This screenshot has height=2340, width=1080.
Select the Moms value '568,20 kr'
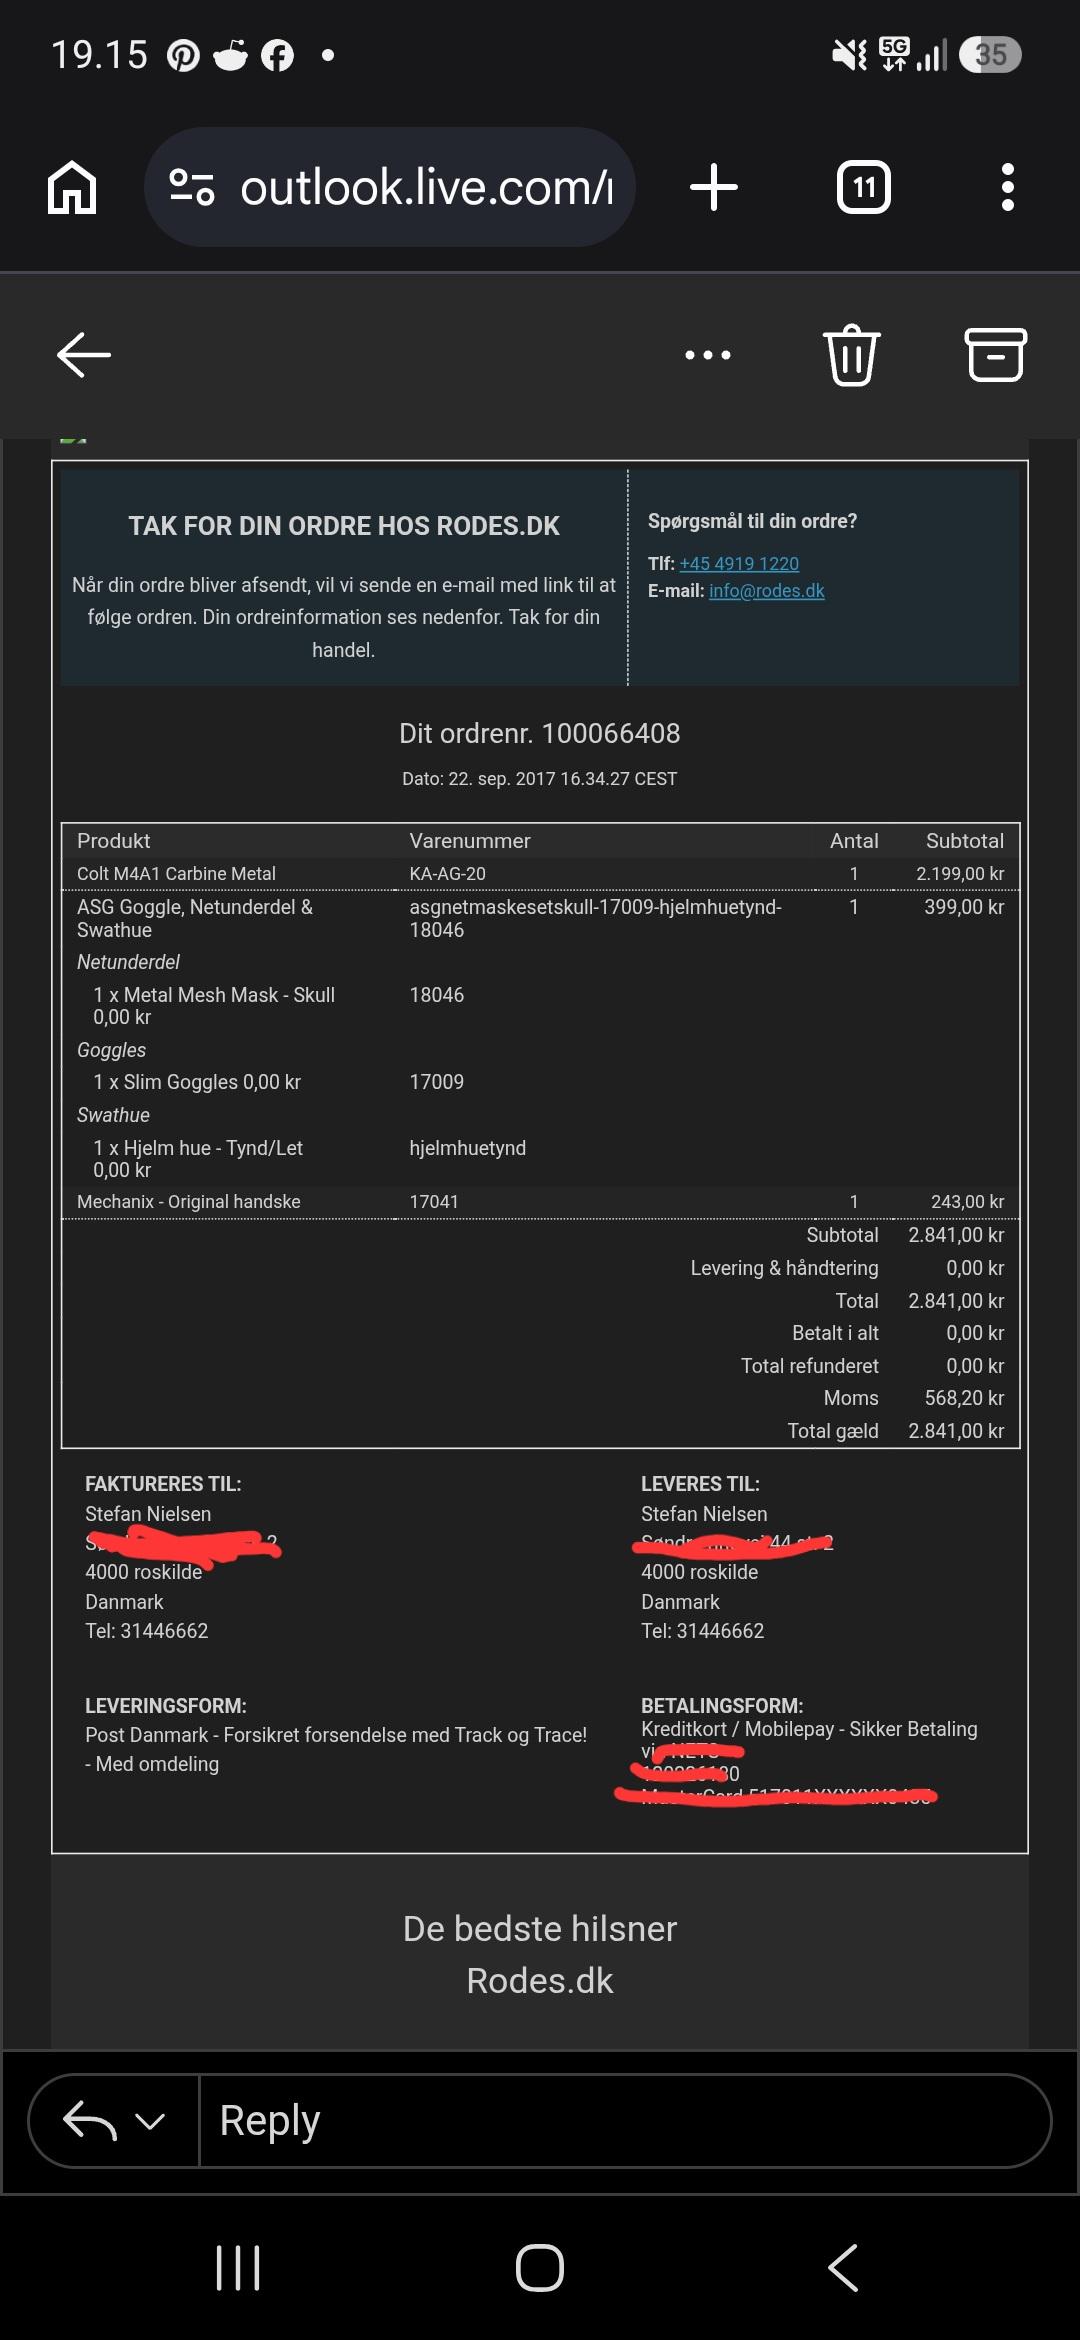click(964, 1398)
